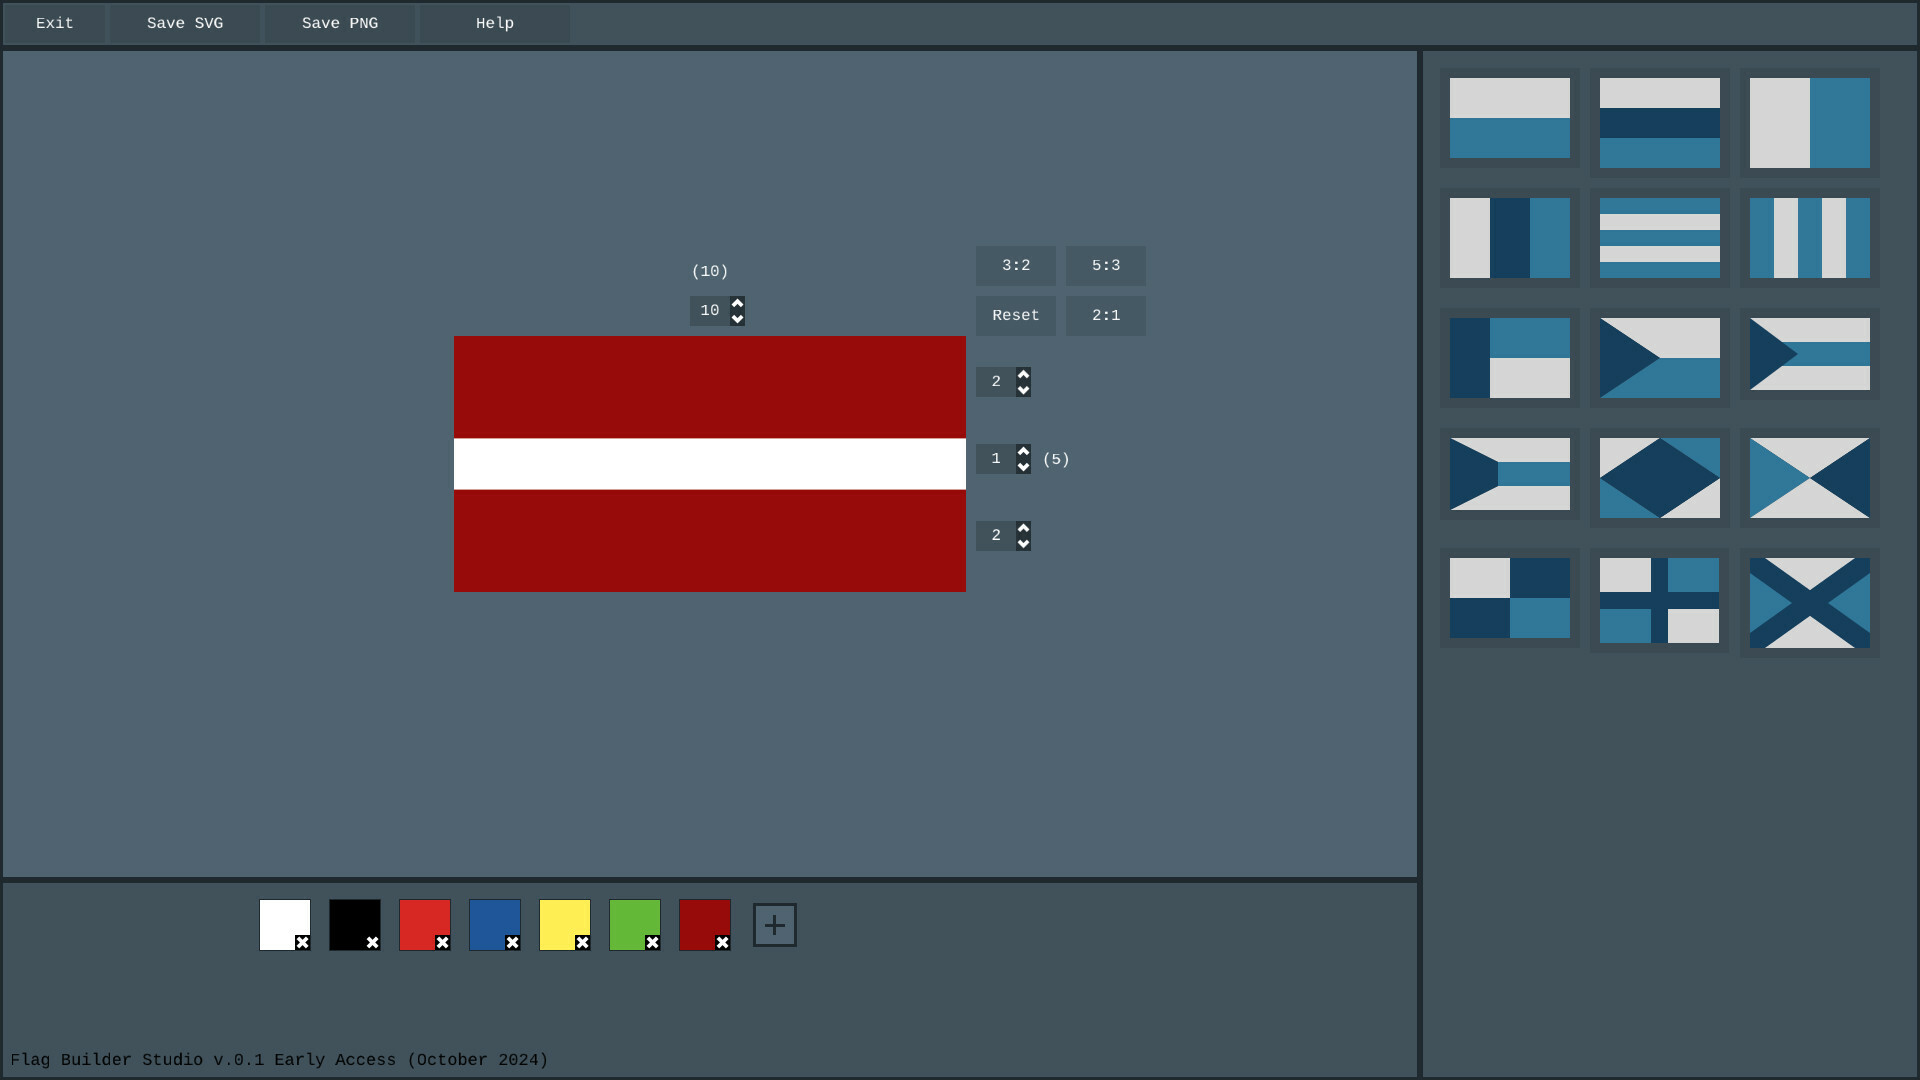Set the flag aspect ratio to 3:2

[1015, 266]
